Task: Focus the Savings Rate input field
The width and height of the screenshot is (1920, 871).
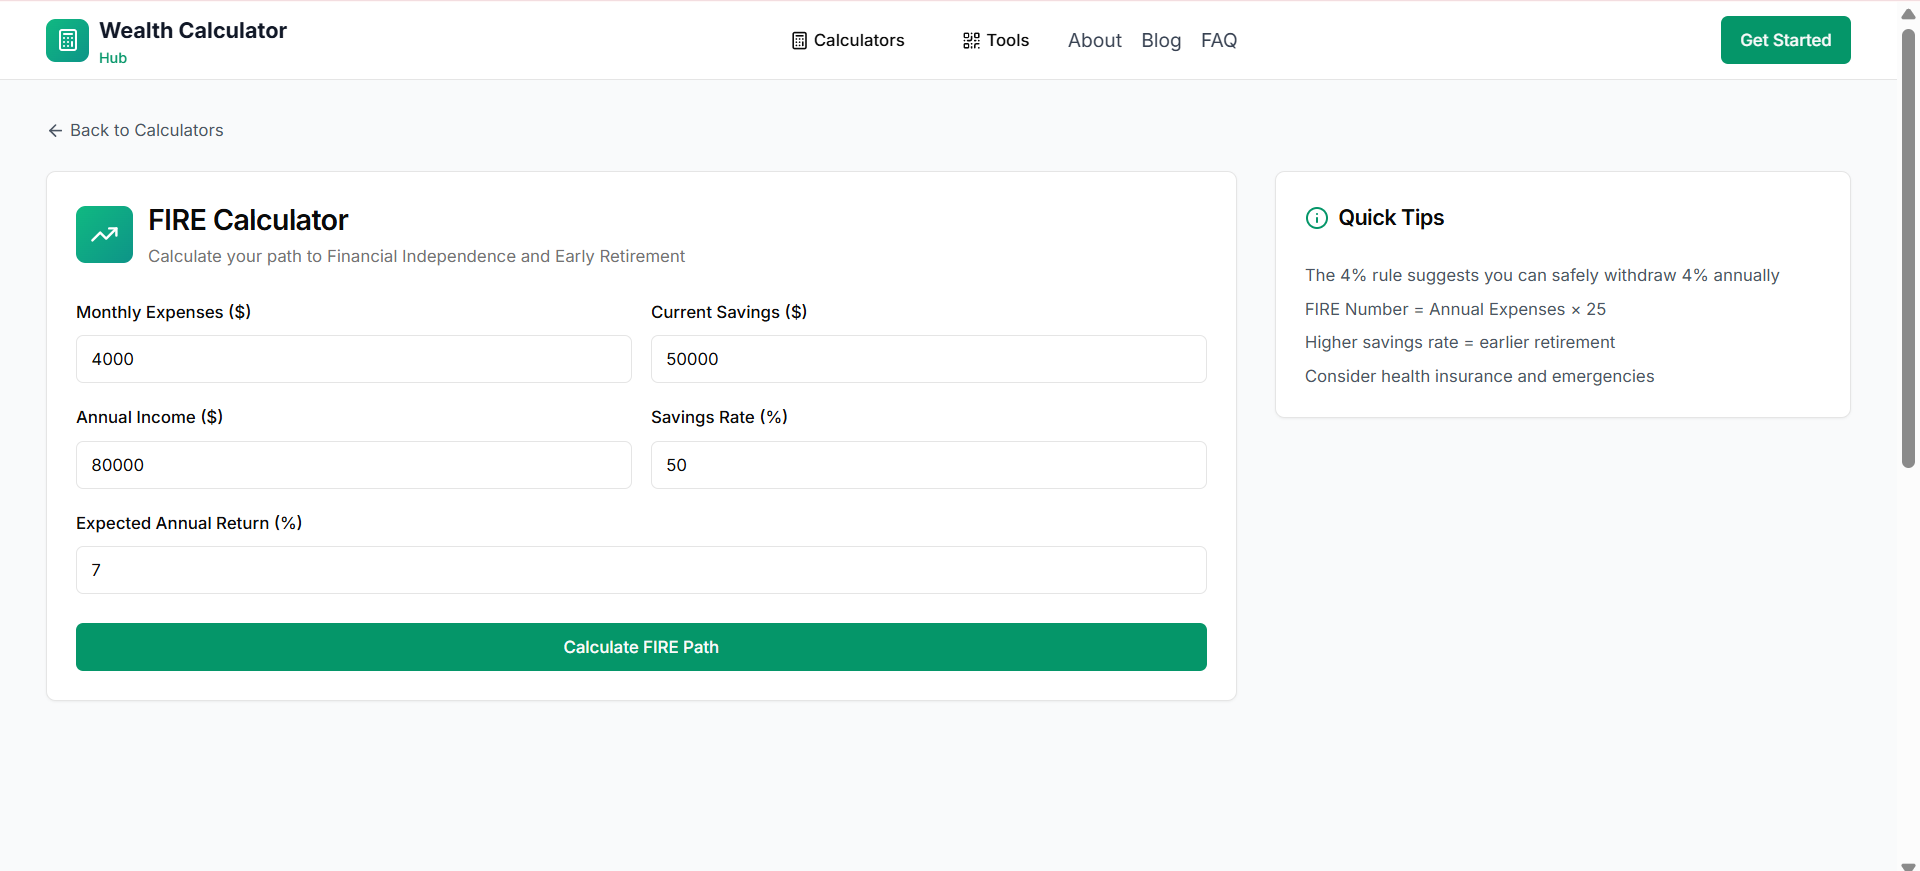Action: tap(929, 465)
